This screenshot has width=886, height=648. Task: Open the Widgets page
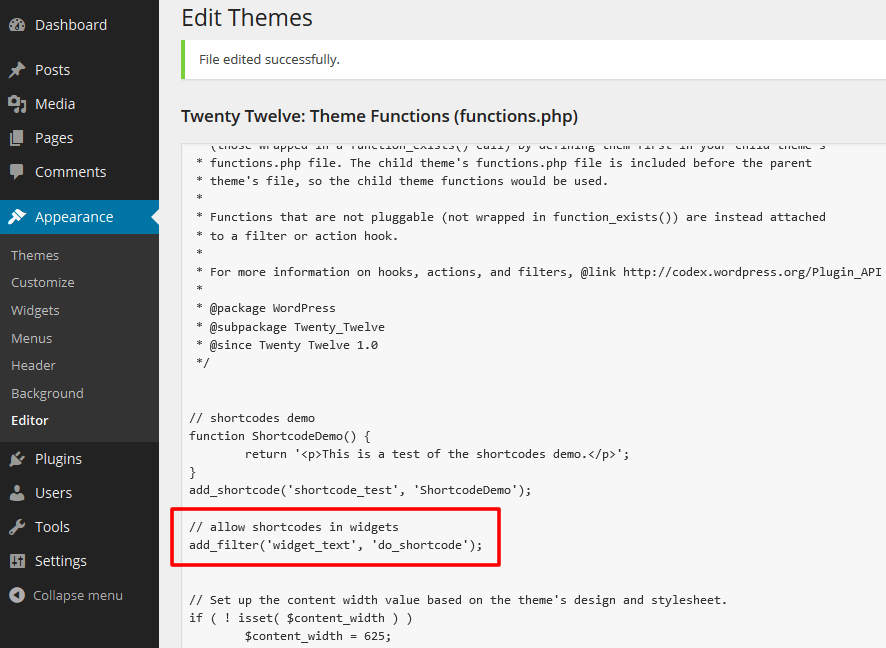click(x=35, y=310)
